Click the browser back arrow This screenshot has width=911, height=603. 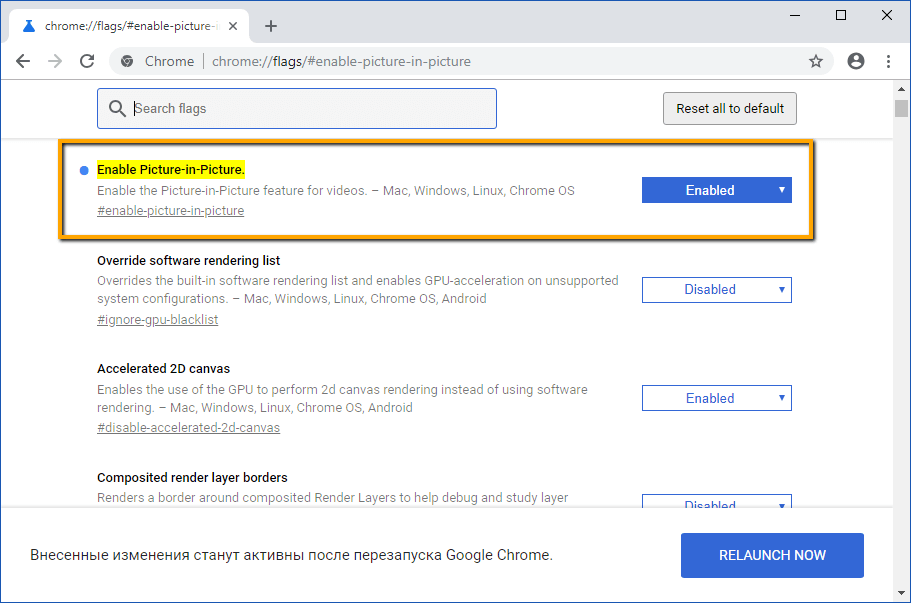tap(23, 61)
